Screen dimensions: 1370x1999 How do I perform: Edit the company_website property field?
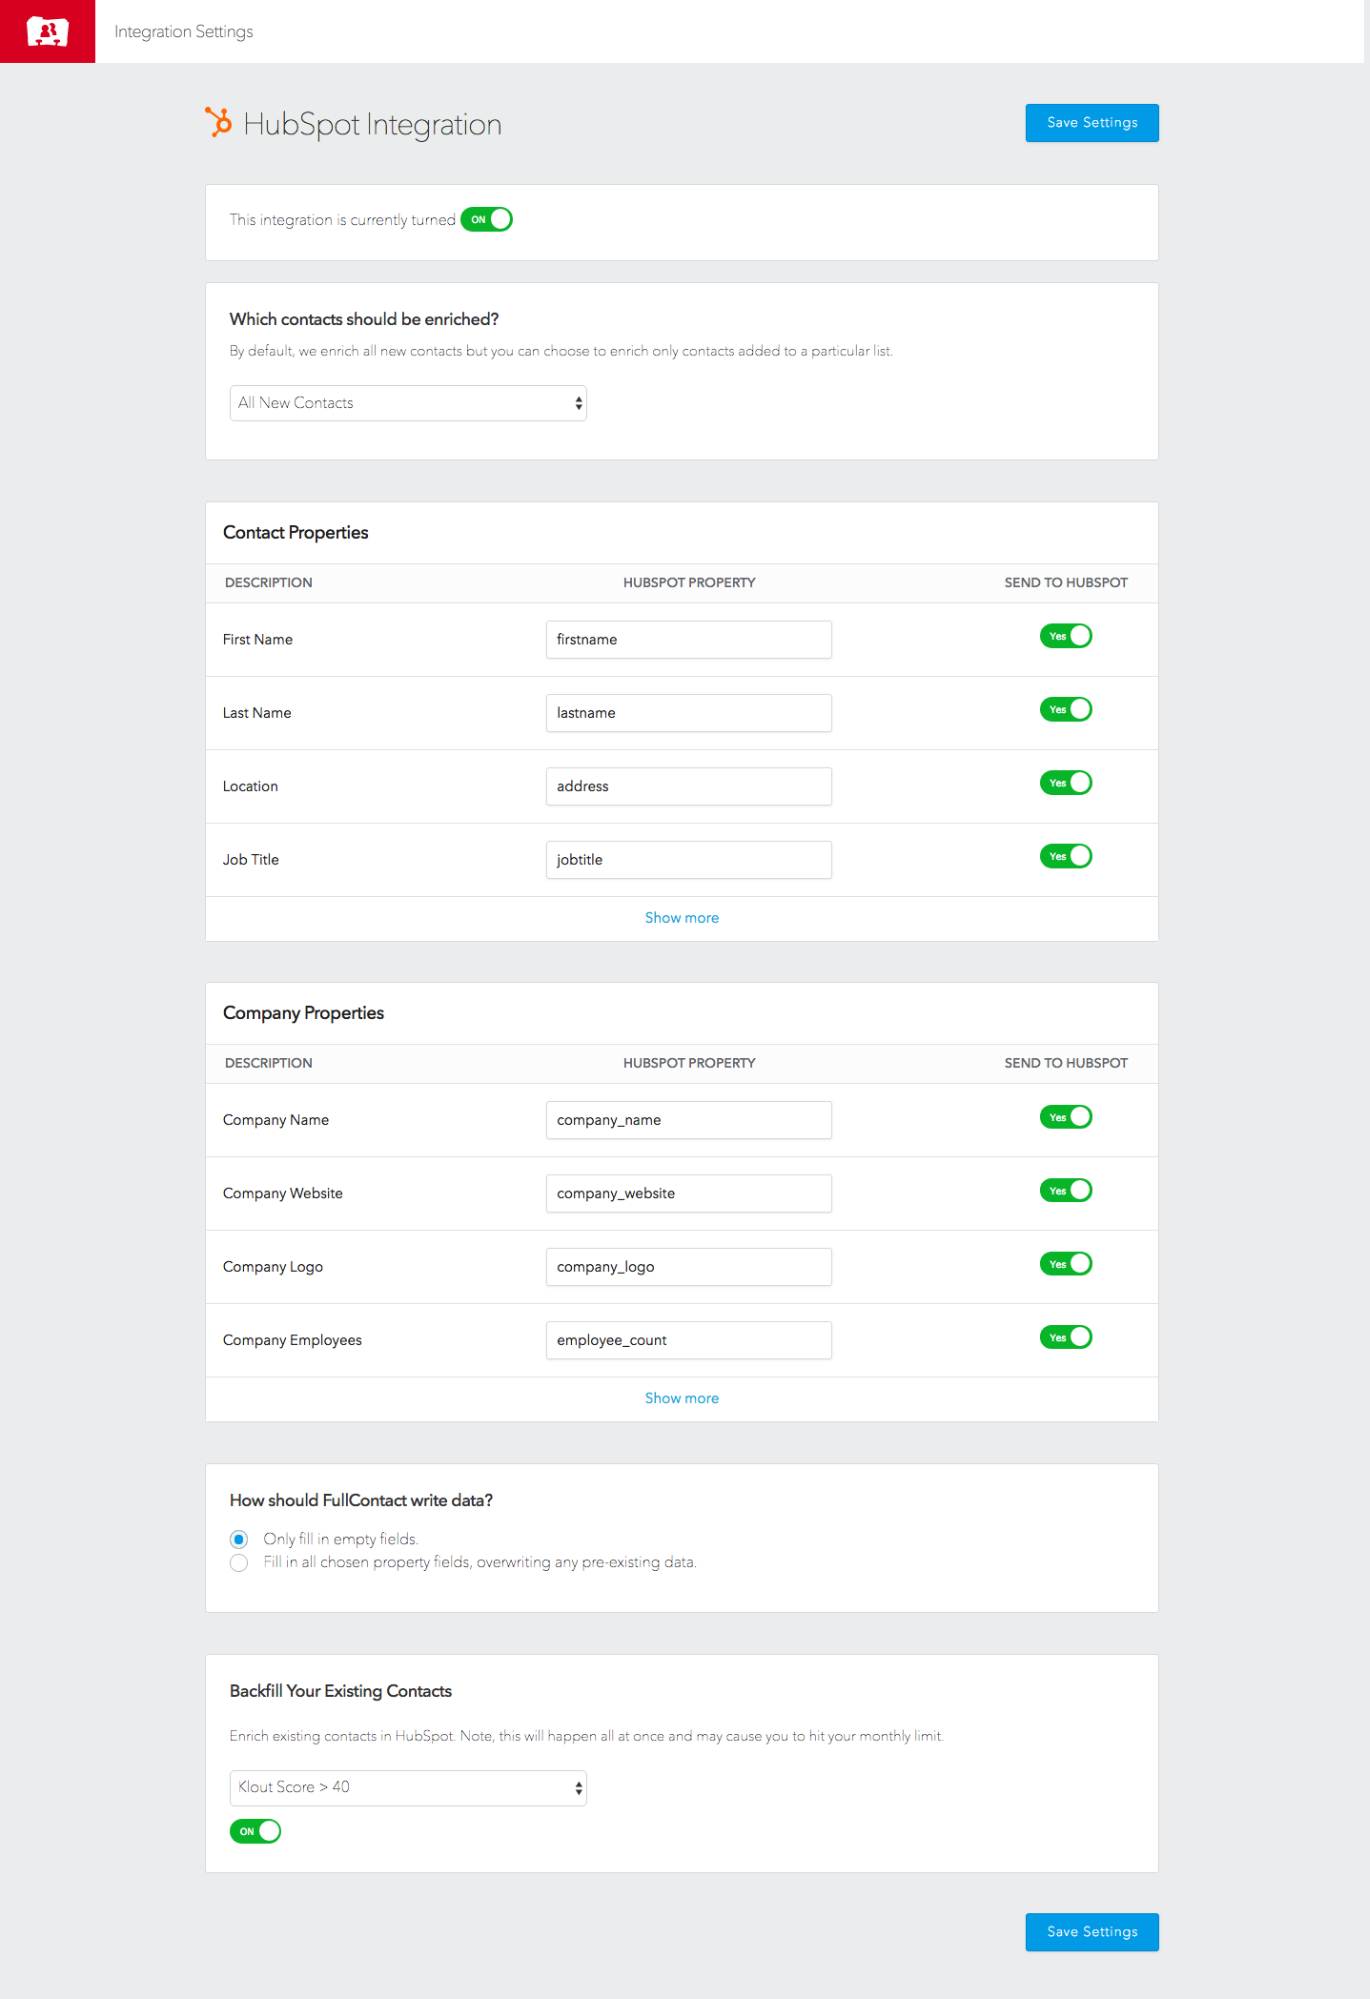689,1194
